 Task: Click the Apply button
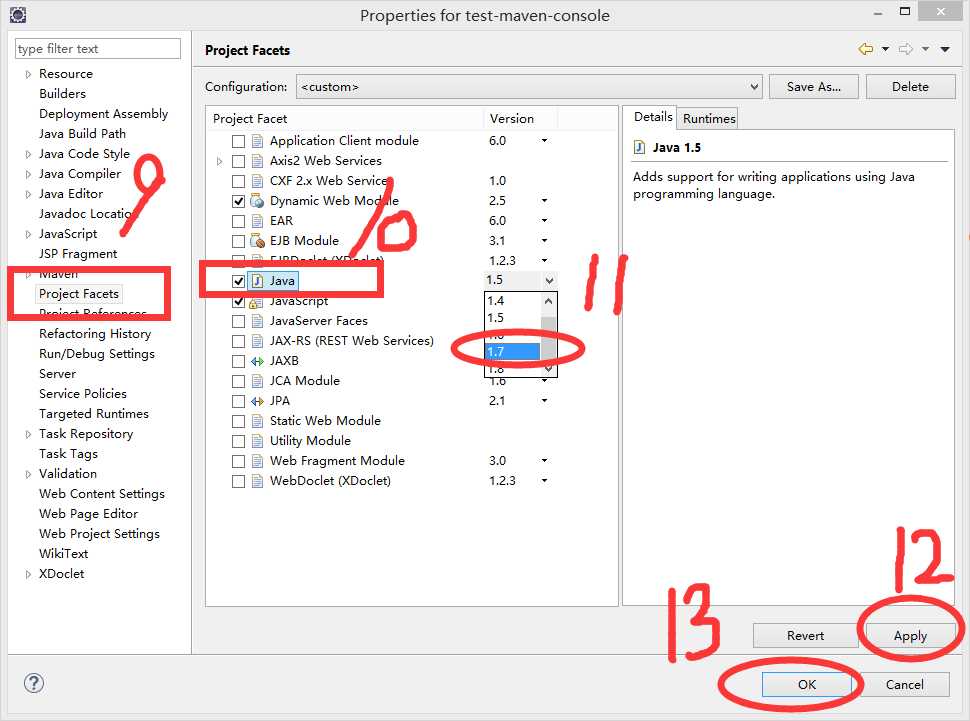pyautogui.click(x=910, y=636)
